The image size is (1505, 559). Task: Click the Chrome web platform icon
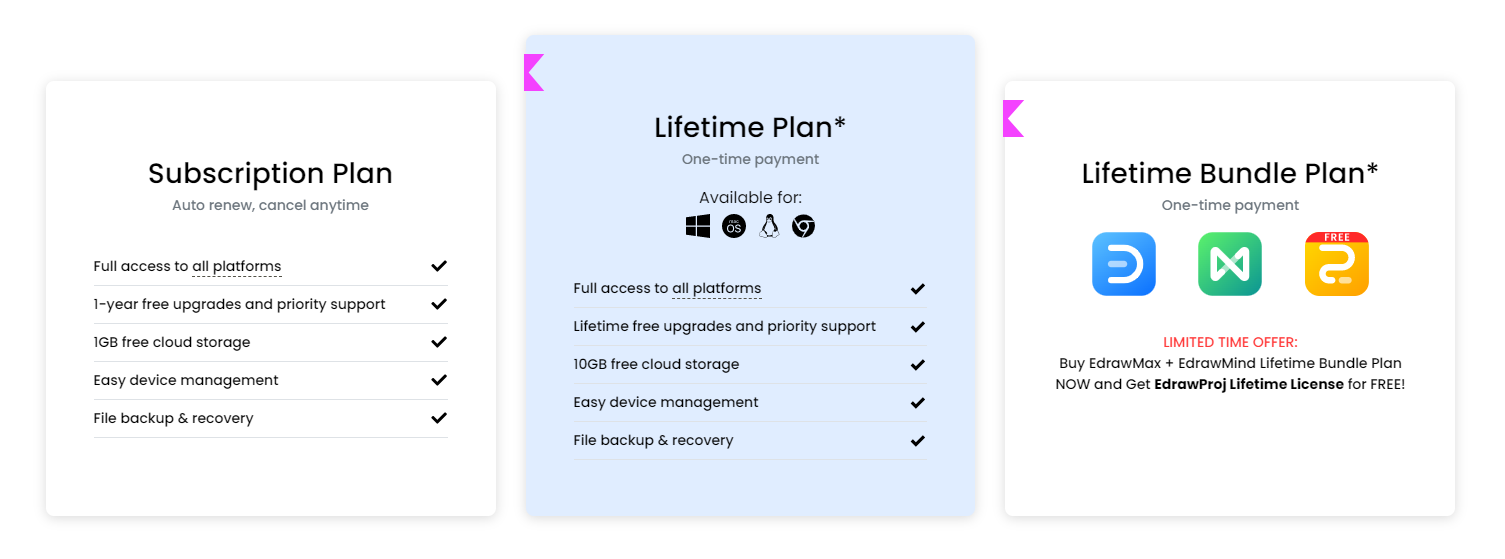(x=804, y=226)
